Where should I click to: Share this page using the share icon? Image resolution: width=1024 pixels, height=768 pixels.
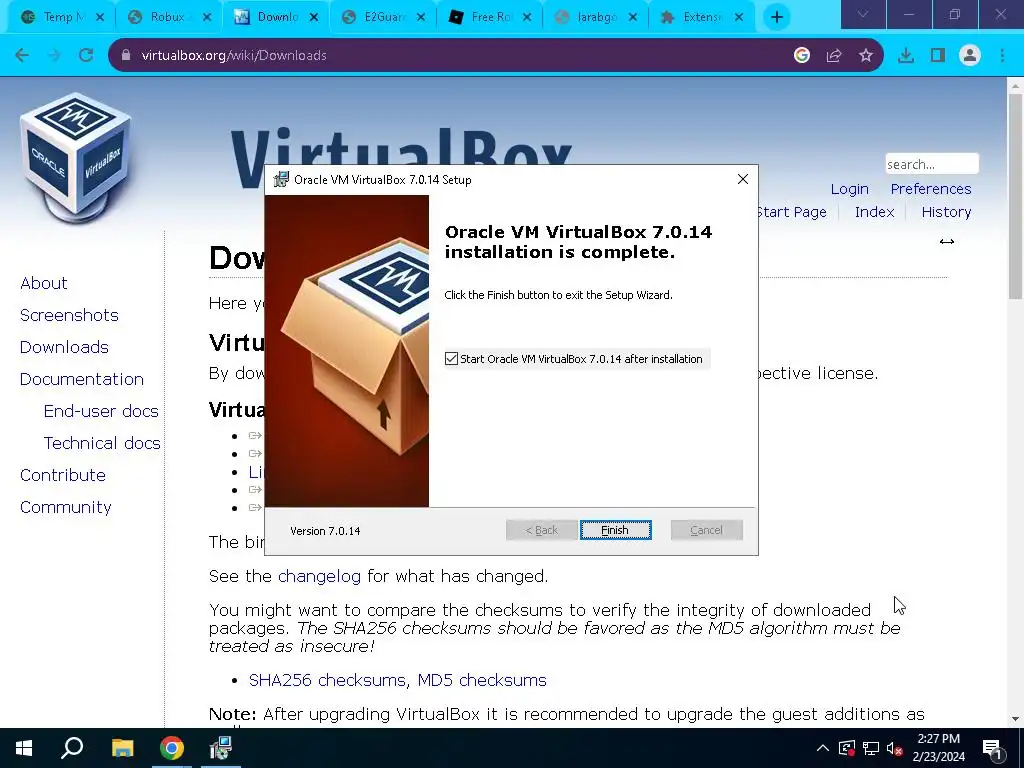point(833,56)
